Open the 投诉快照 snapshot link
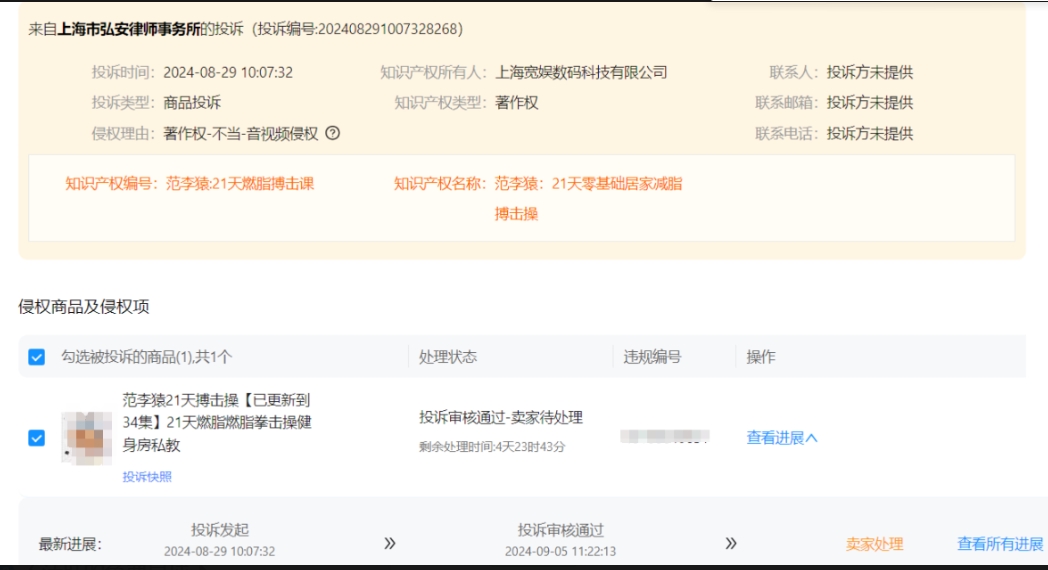 (147, 477)
